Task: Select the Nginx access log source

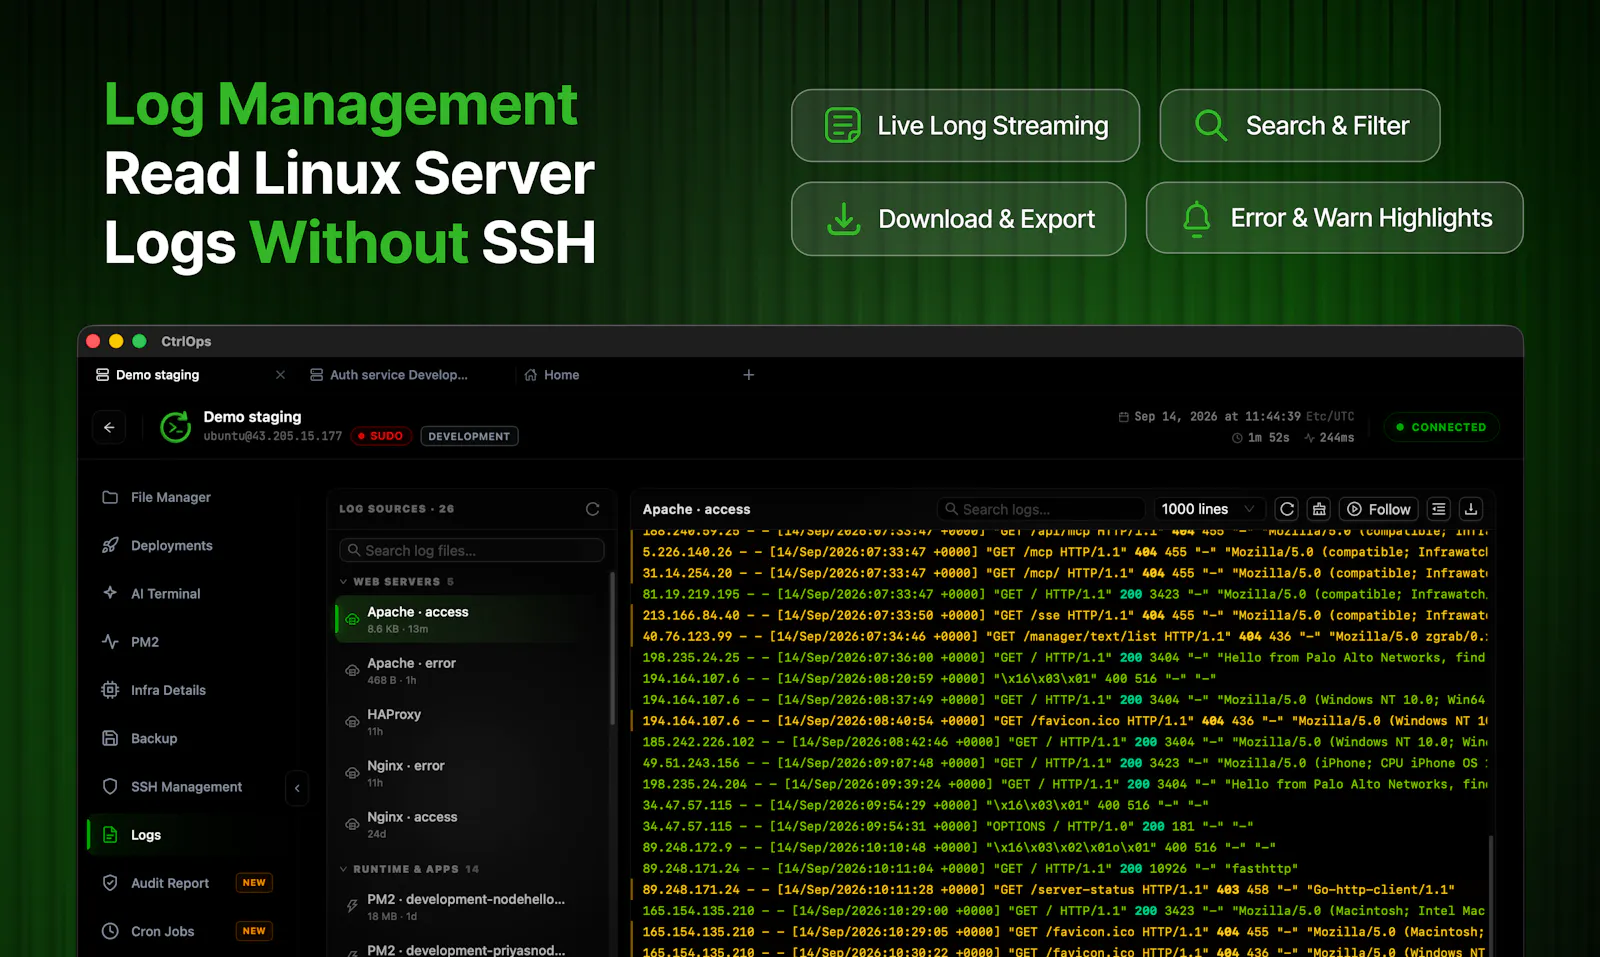Action: coord(470,825)
